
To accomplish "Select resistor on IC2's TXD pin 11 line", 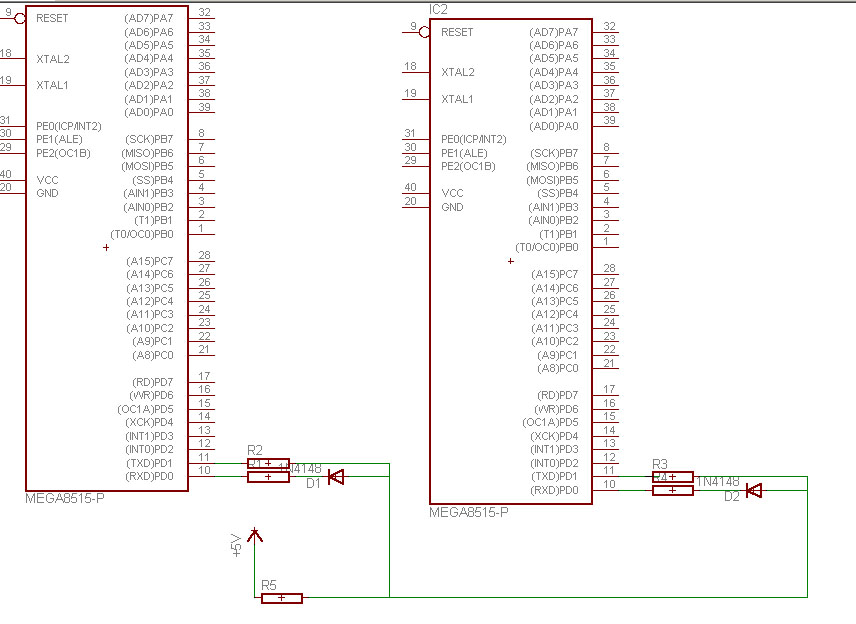I will 673,477.
